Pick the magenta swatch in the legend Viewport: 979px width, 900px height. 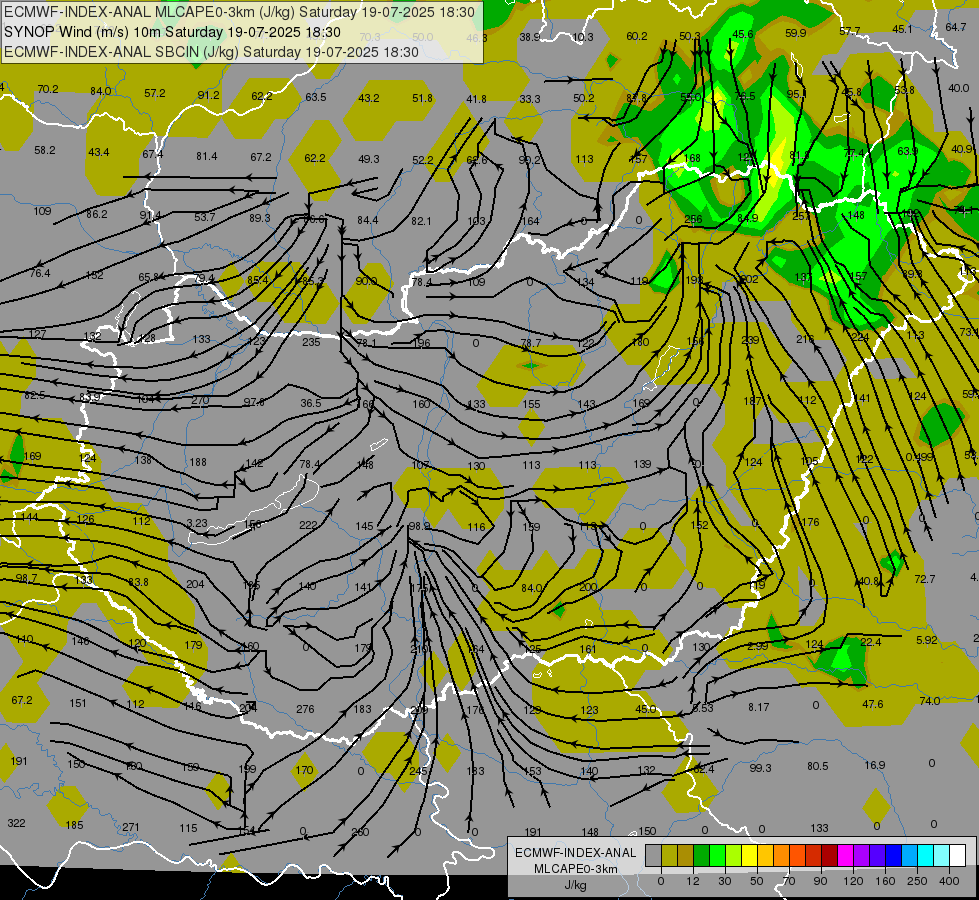tap(845, 855)
